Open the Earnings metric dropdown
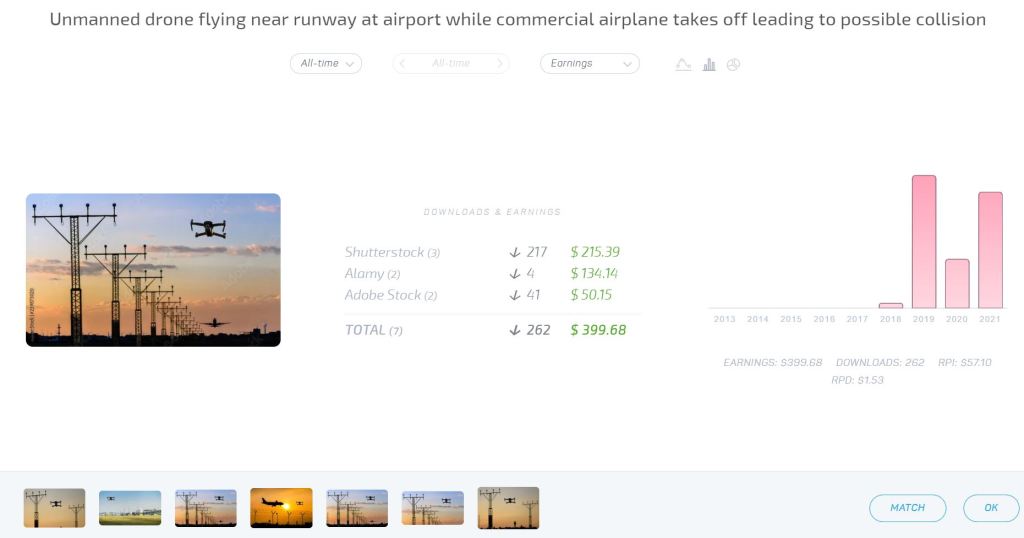Image resolution: width=1024 pixels, height=538 pixels. [x=589, y=63]
